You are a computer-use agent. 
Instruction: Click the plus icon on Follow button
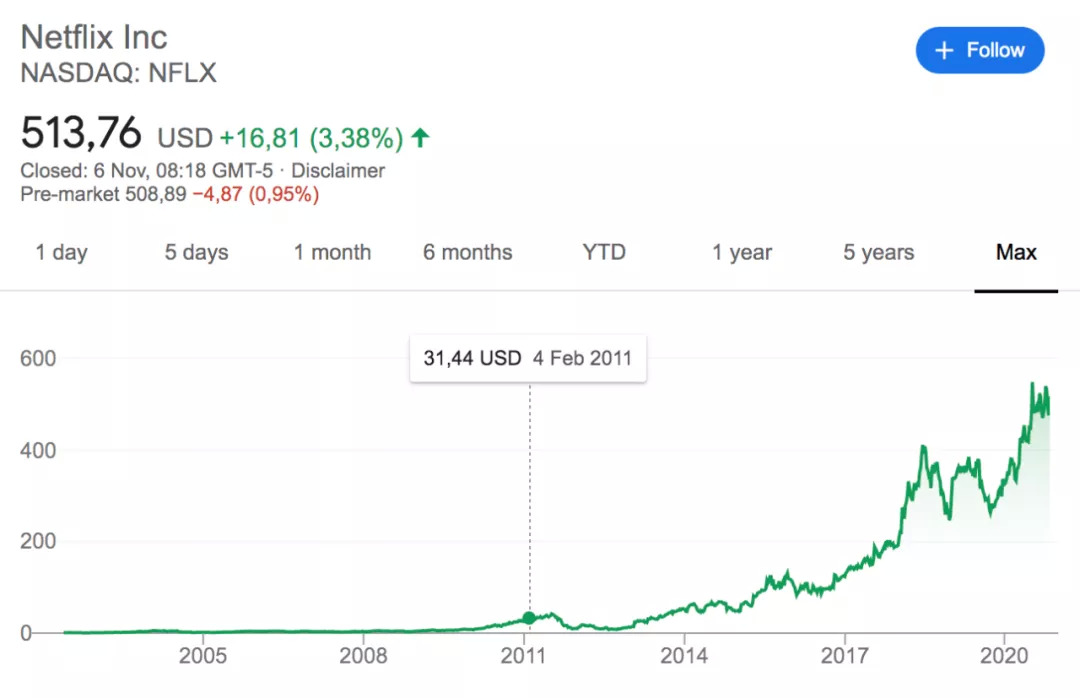pos(944,50)
